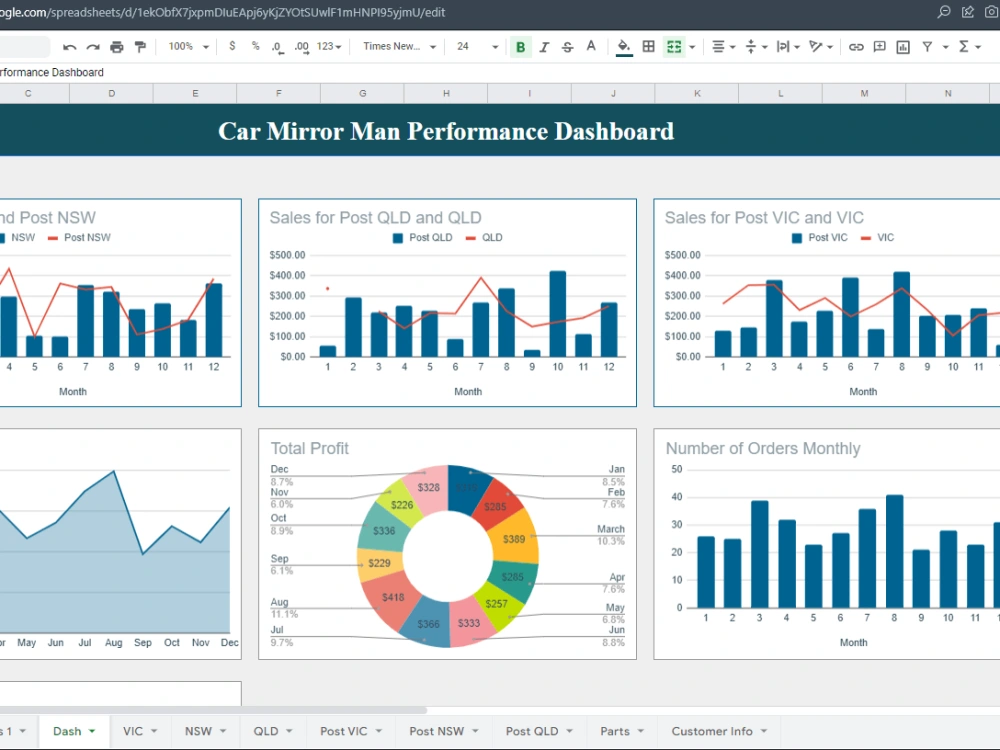
Task: Switch to the Customer Info sheet tab
Action: (711, 731)
